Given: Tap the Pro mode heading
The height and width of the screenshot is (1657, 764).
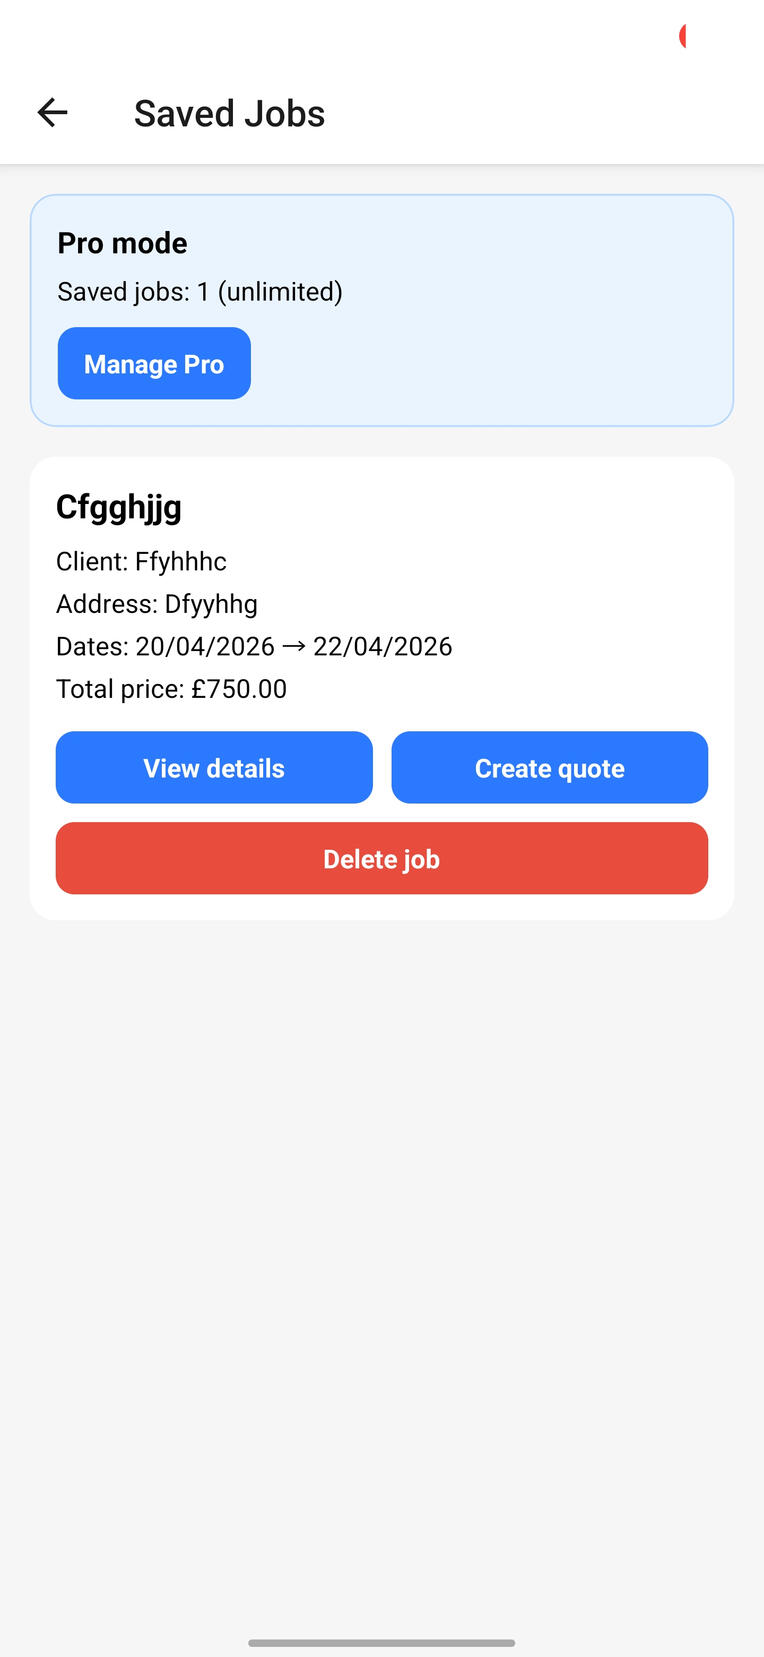Looking at the screenshot, I should tap(122, 243).
